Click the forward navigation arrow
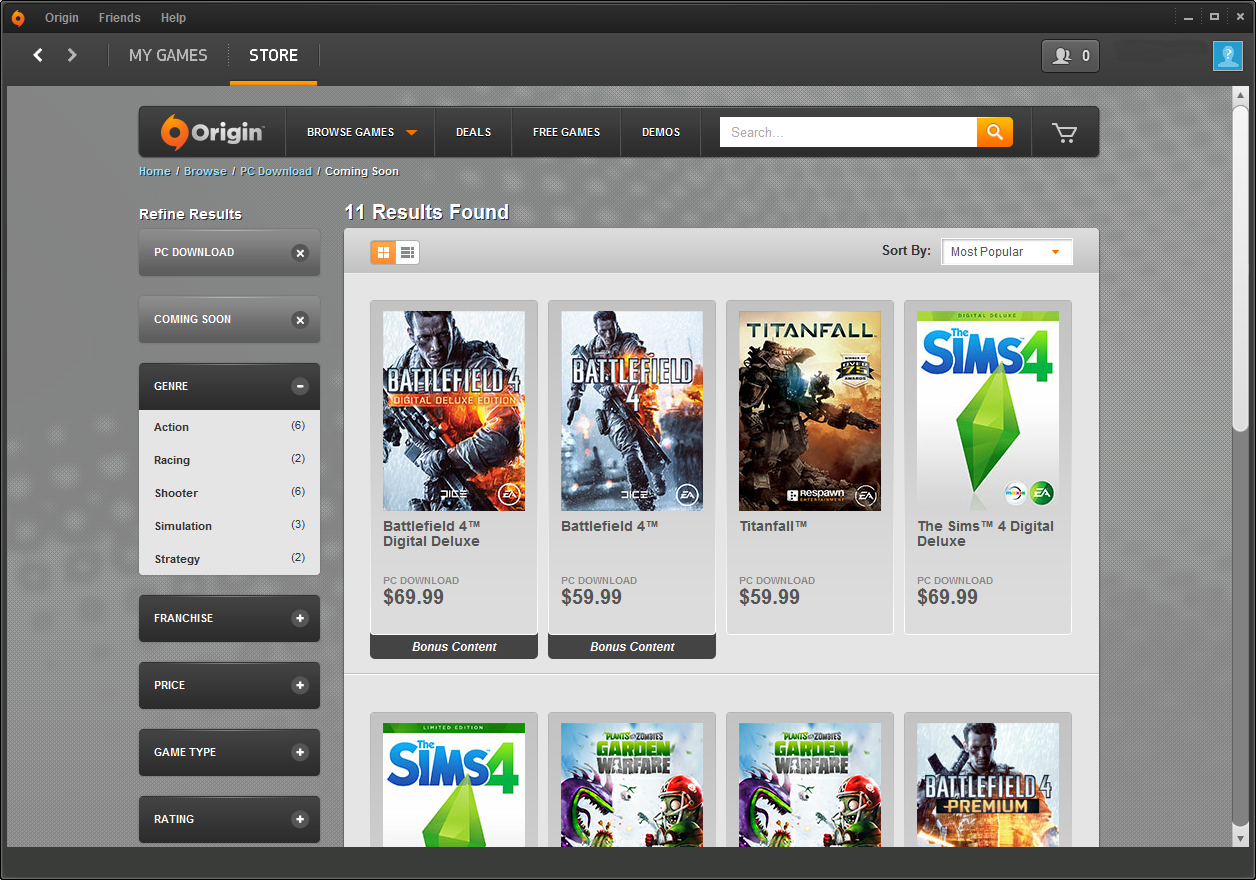This screenshot has height=880, width=1256. click(71, 55)
